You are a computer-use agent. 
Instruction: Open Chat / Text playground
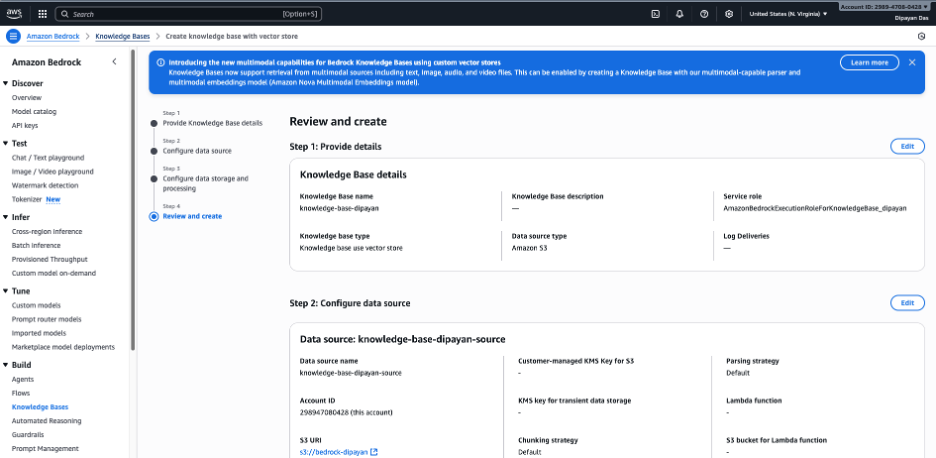(48, 158)
